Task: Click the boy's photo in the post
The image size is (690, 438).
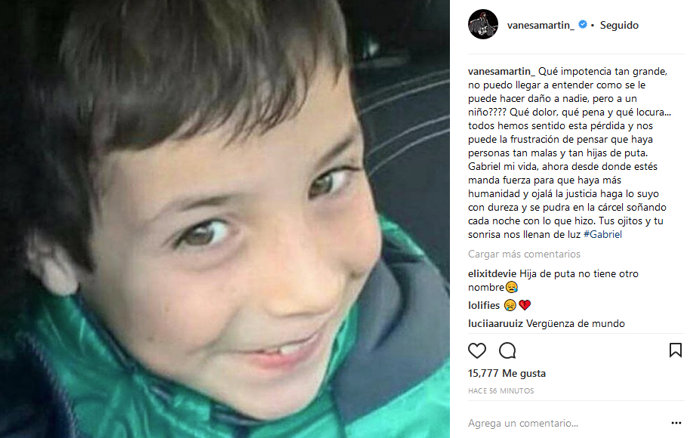Action: [x=224, y=219]
